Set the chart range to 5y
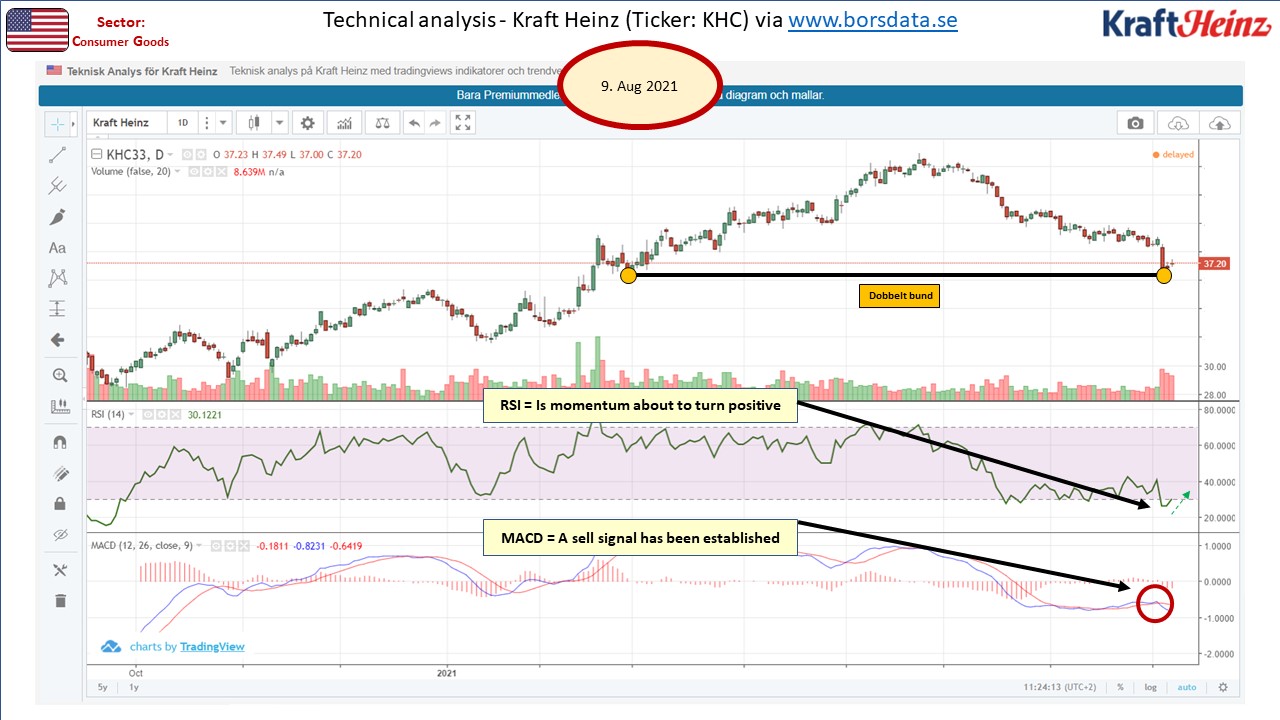 [x=102, y=688]
